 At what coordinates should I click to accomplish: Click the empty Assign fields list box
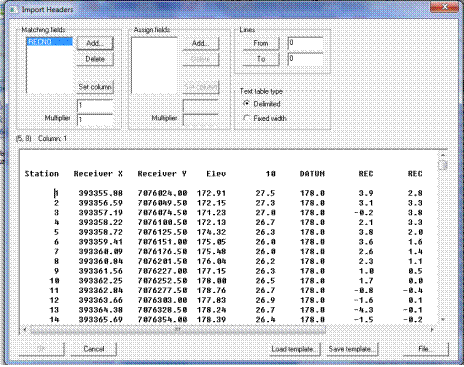(x=154, y=65)
